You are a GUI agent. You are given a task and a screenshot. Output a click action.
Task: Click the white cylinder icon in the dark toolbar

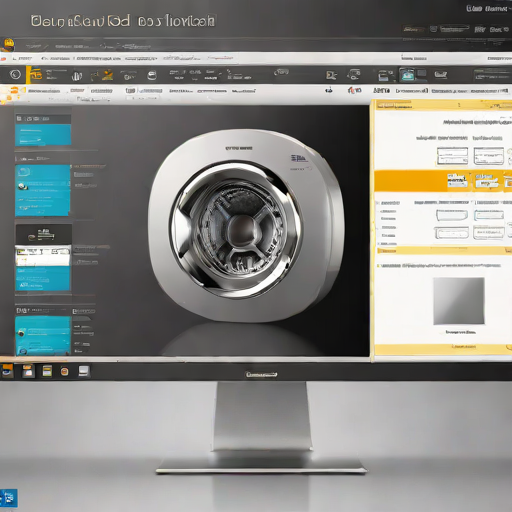(152, 75)
